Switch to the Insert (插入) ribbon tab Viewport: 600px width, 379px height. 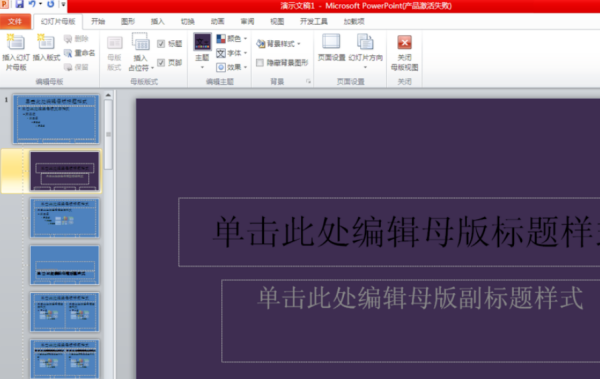[157, 21]
